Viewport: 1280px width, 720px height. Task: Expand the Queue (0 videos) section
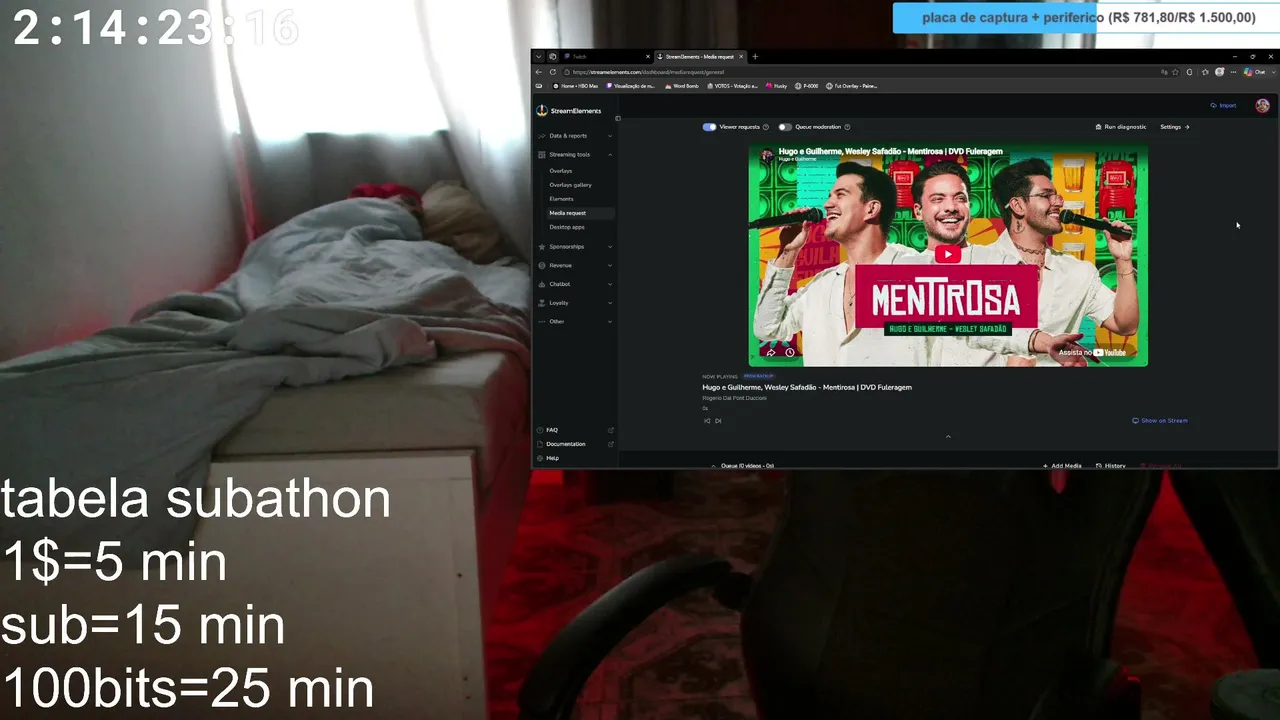coord(742,466)
